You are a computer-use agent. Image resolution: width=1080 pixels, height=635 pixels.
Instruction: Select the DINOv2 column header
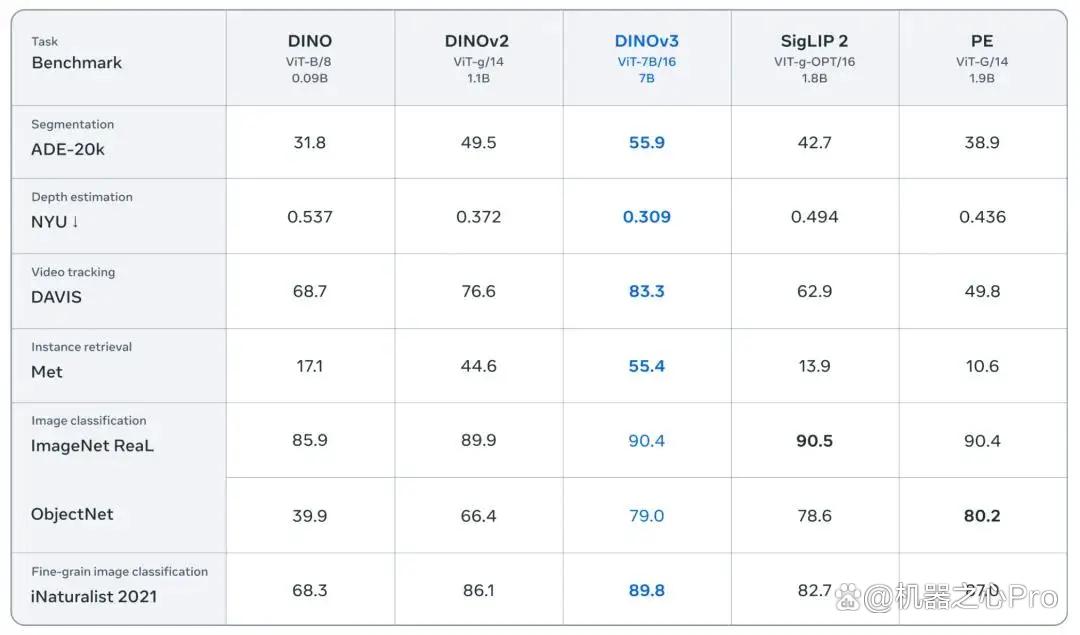coord(477,59)
